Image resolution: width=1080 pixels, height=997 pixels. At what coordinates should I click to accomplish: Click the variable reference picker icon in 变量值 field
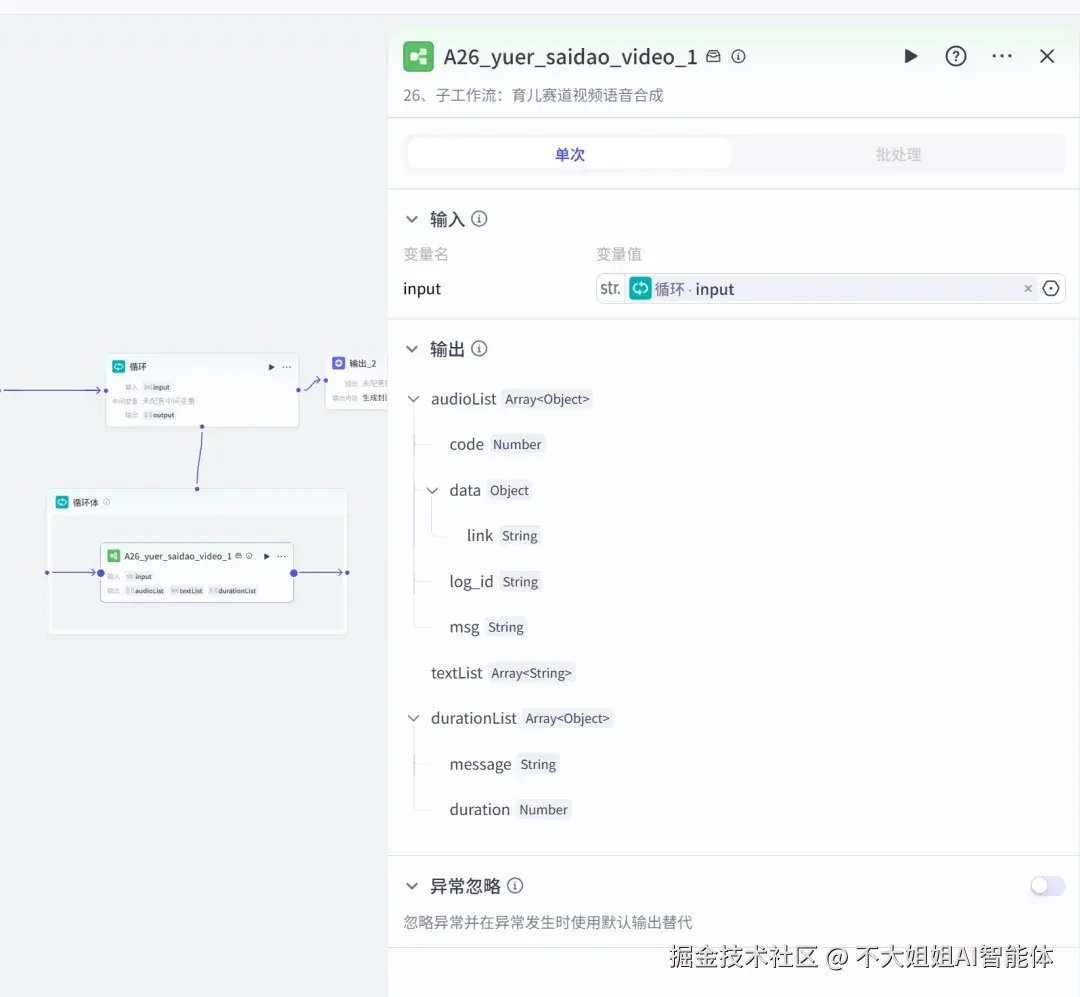(1050, 288)
